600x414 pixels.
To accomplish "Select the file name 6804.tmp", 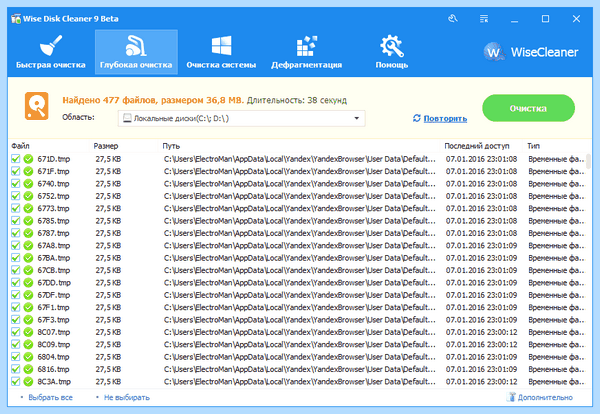I will [x=53, y=357].
